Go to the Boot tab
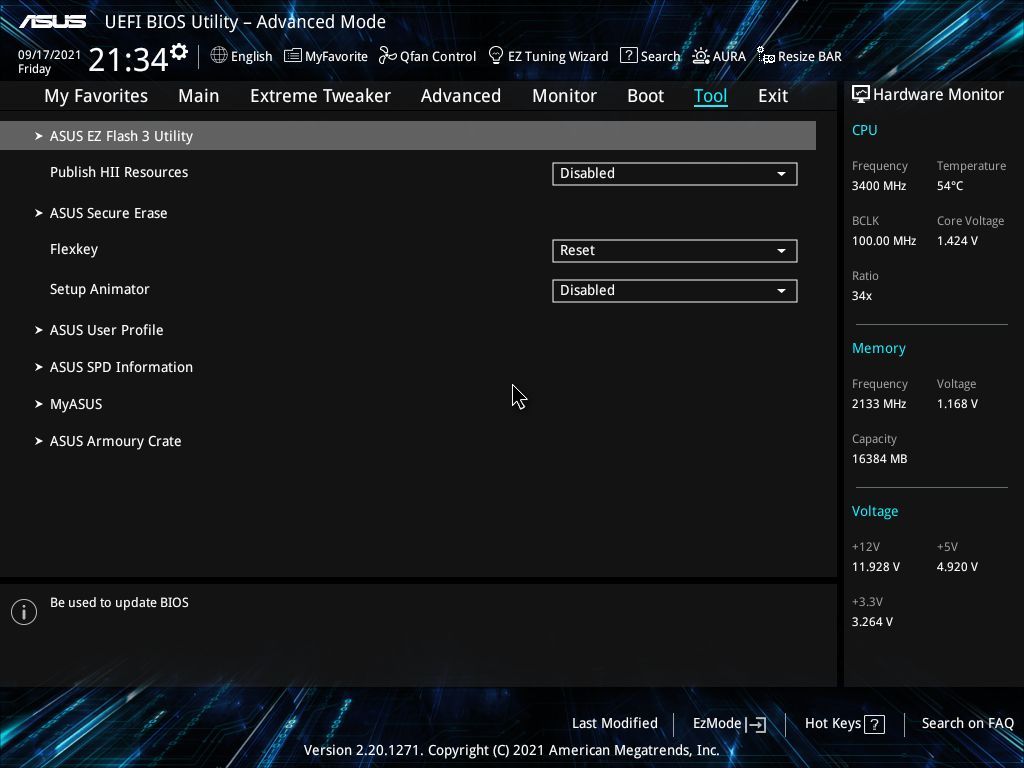The height and width of the screenshot is (768, 1024). point(645,96)
